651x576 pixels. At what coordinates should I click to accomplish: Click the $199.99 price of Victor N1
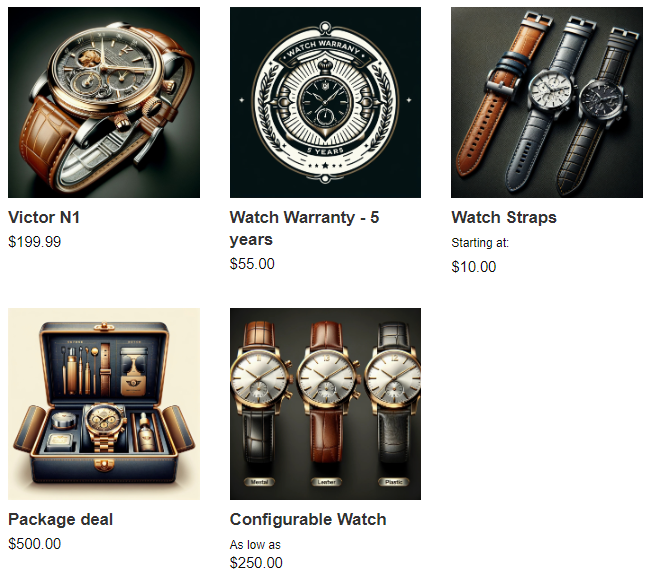(x=34, y=242)
